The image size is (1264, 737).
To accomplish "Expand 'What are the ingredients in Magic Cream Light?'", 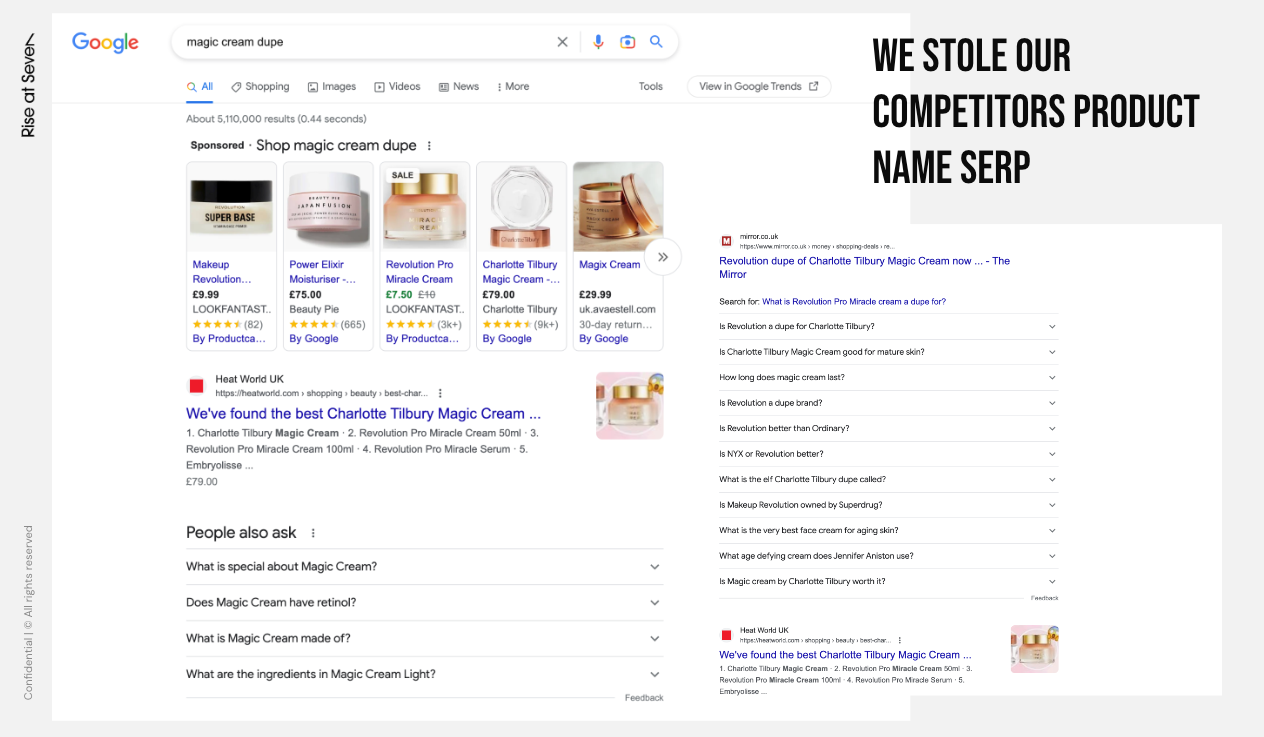I will click(x=424, y=675).
